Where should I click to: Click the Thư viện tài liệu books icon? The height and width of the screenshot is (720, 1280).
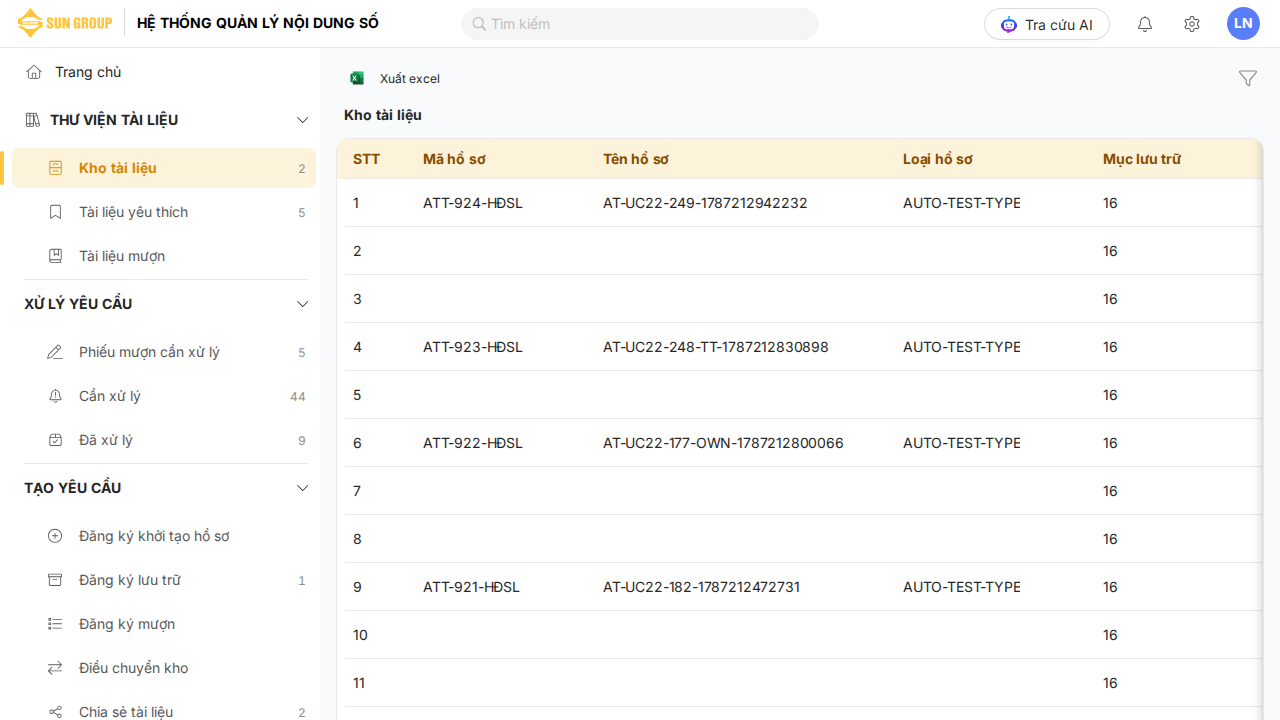click(x=32, y=120)
